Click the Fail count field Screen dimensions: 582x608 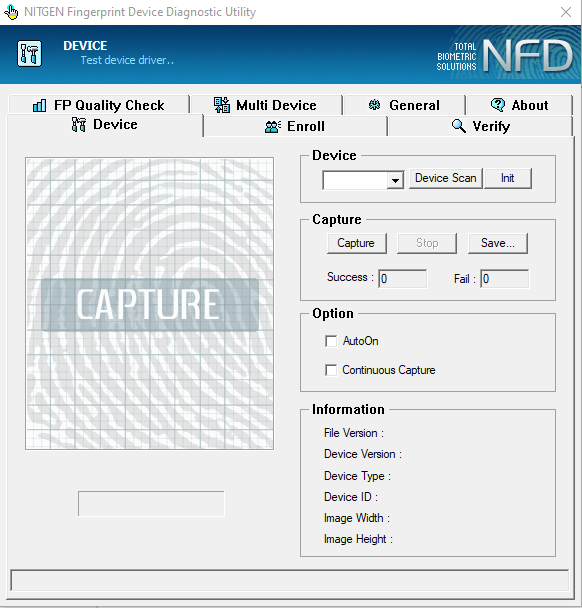[x=504, y=279]
